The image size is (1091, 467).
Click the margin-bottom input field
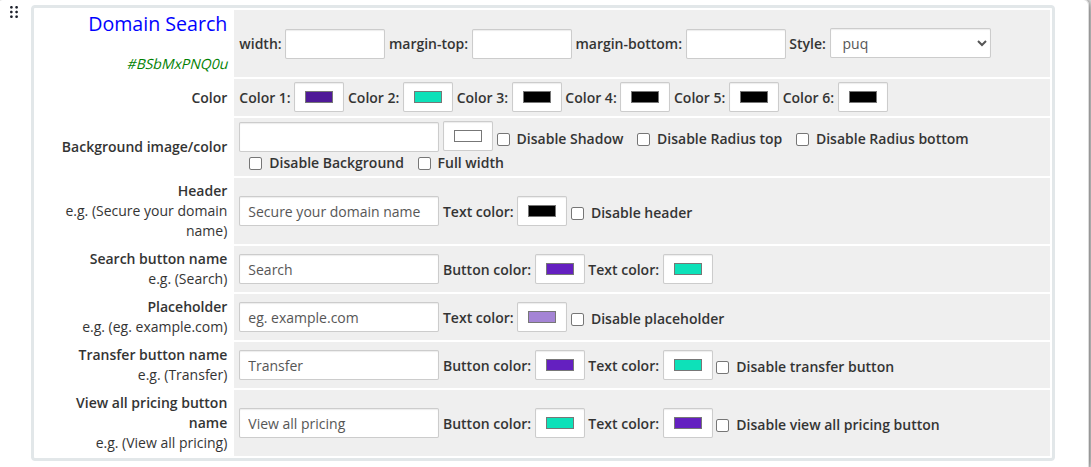point(735,44)
